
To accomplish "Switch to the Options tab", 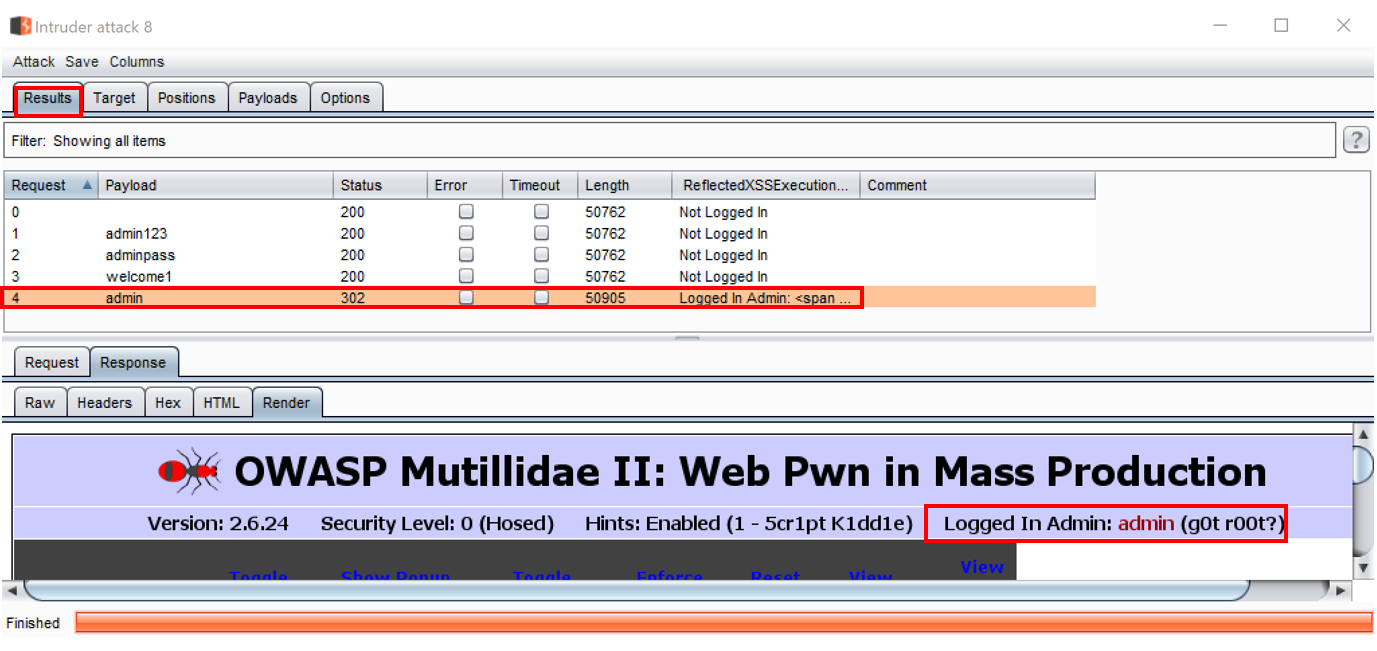I will pos(346,98).
